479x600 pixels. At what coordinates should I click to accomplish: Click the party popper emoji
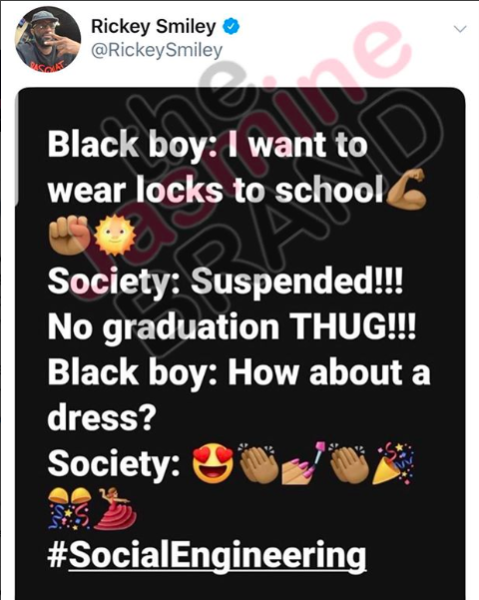[393, 463]
